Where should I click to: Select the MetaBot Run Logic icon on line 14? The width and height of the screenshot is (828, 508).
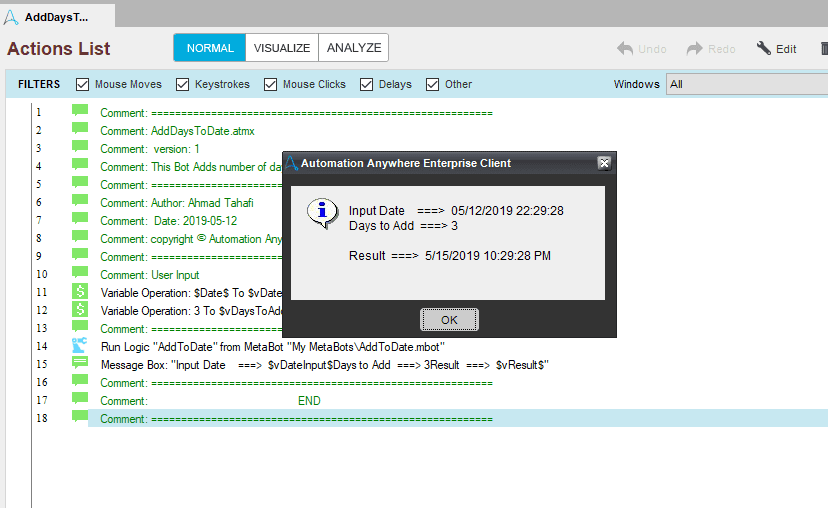80,345
